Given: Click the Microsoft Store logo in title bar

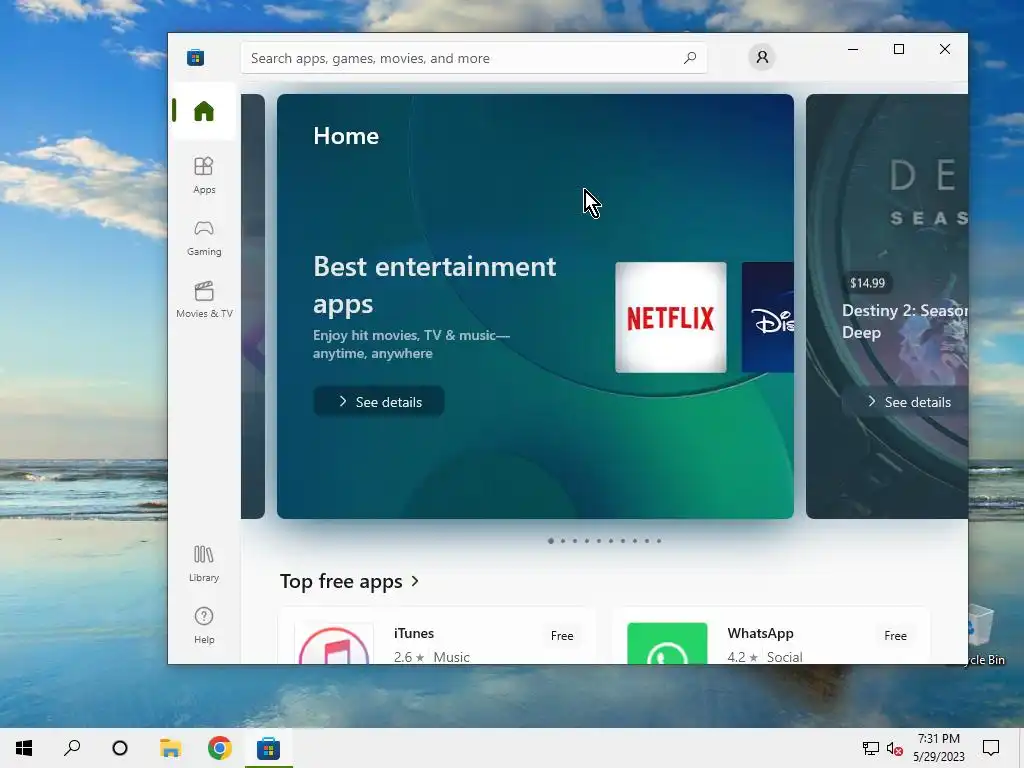Looking at the screenshot, I should pyautogui.click(x=195, y=57).
